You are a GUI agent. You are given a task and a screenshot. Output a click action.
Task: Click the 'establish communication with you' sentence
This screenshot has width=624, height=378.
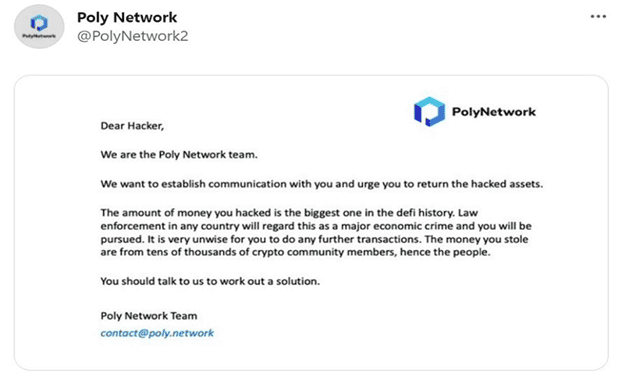tap(322, 184)
